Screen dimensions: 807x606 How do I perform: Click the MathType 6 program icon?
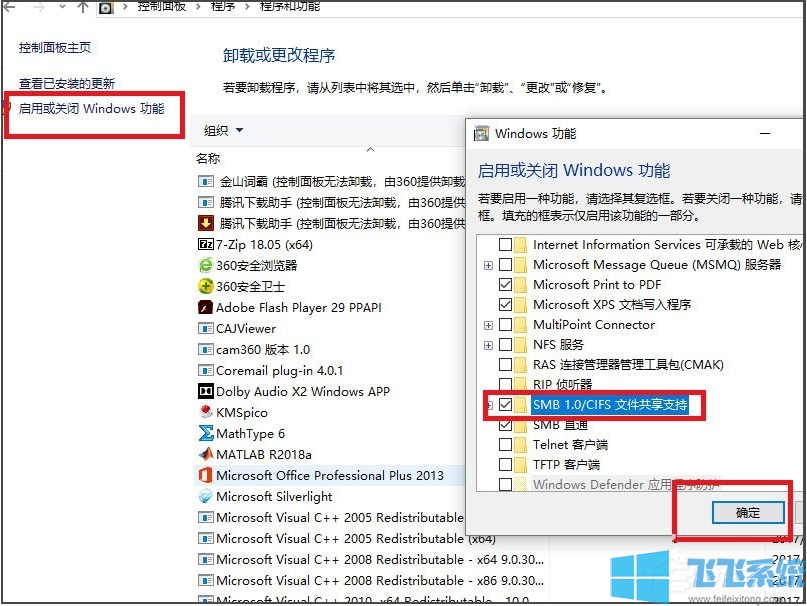tap(208, 433)
